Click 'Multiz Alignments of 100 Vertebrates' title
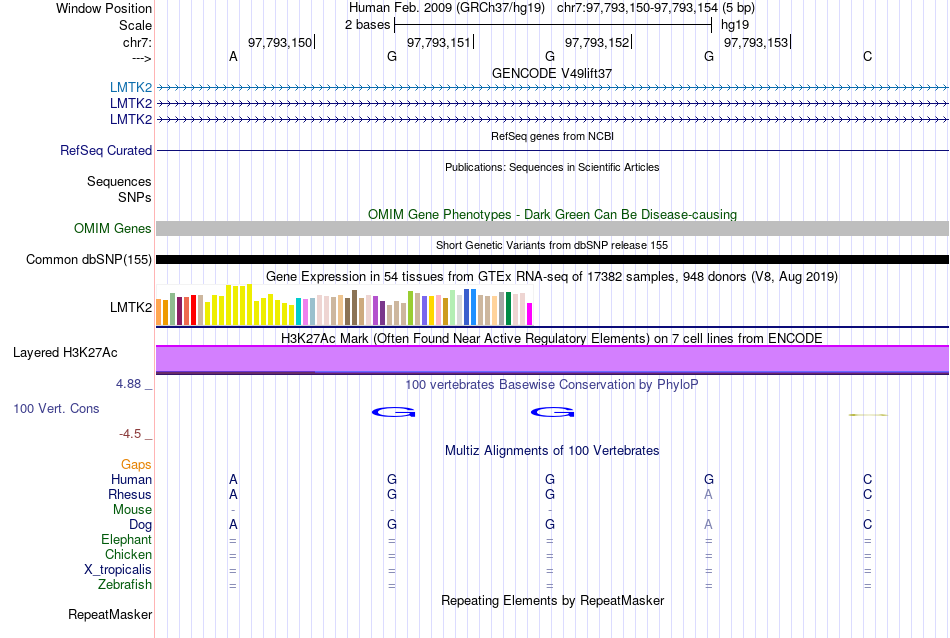950x638 pixels. [x=552, y=450]
